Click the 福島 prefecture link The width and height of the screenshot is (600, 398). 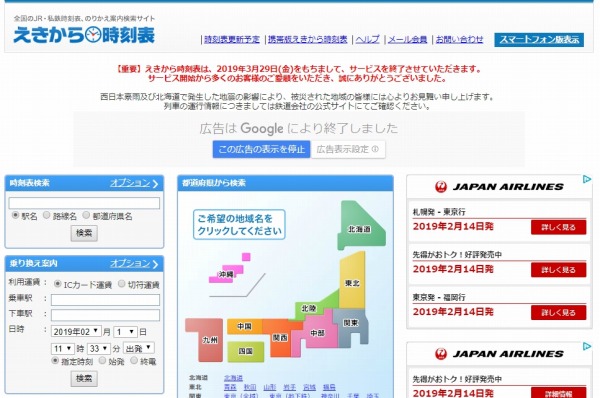click(x=329, y=387)
